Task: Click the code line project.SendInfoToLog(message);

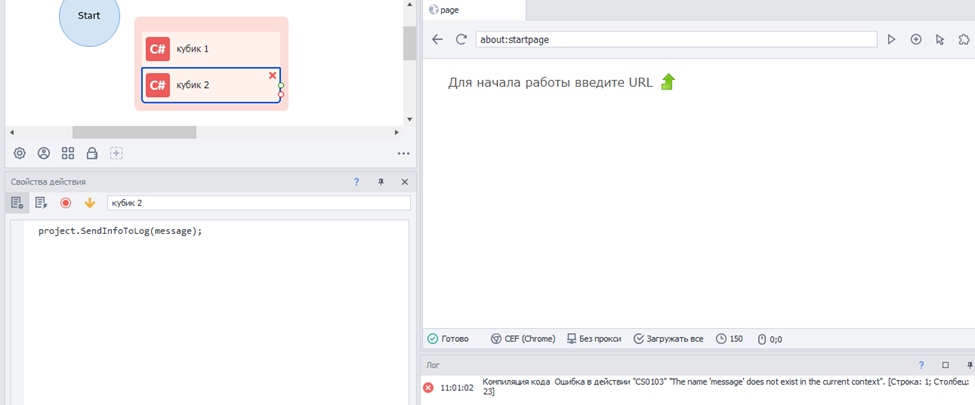Action: (x=121, y=231)
